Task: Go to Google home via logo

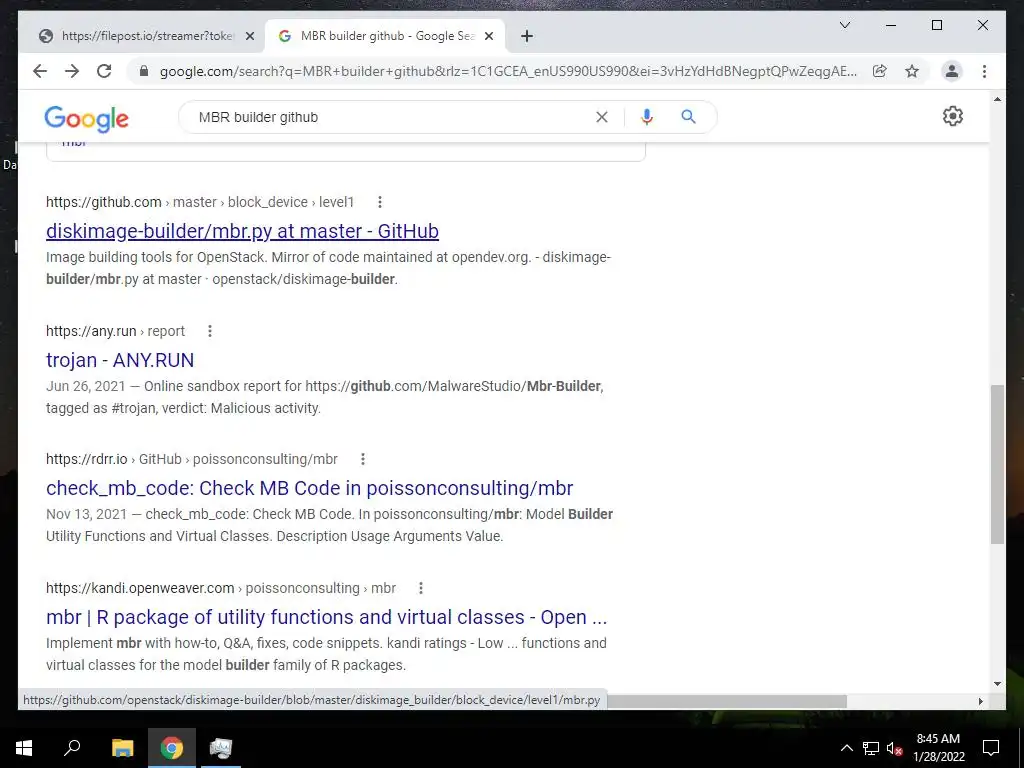Action: point(86,118)
